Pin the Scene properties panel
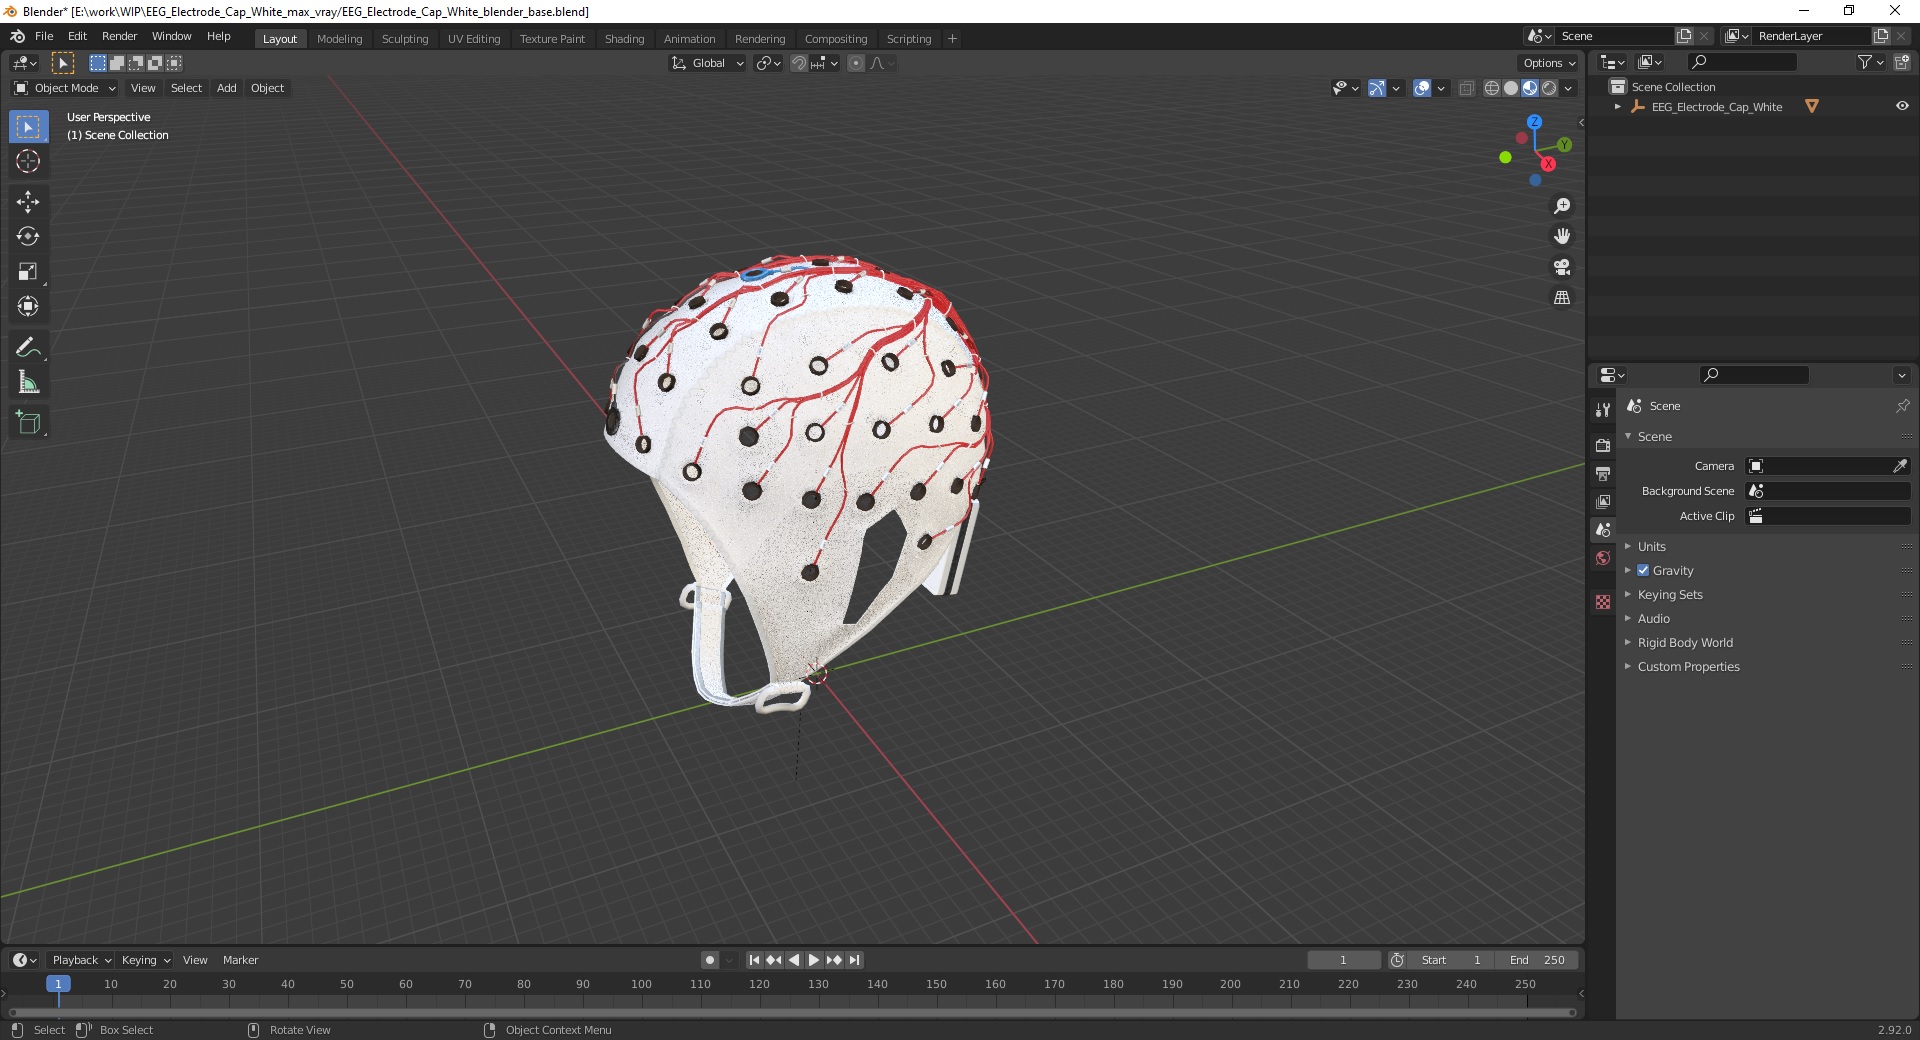 coord(1902,406)
